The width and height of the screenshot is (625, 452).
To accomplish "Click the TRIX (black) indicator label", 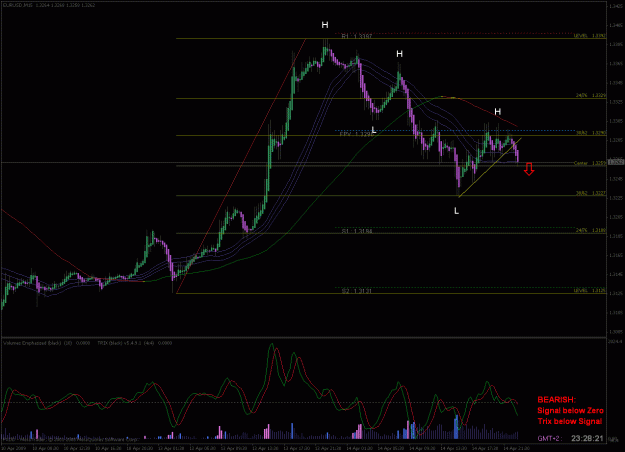I will click(135, 343).
